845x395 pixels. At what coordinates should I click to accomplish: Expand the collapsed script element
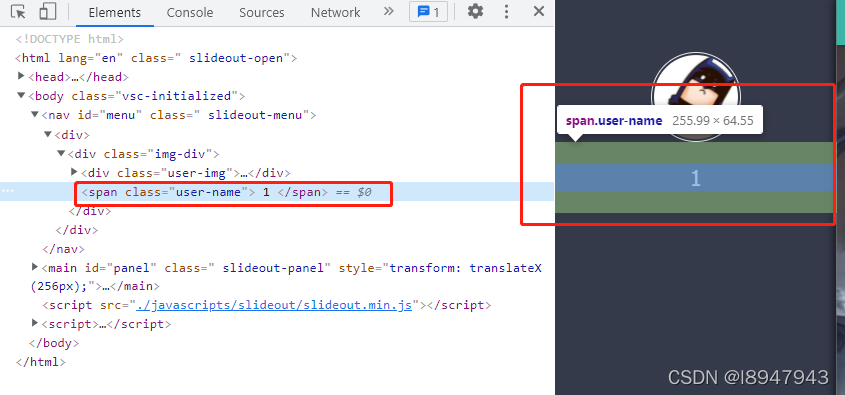[35, 324]
